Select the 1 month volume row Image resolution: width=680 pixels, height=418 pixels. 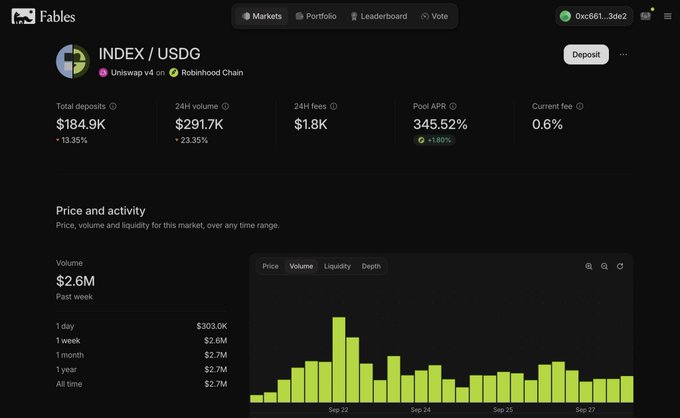pyautogui.click(x=141, y=355)
